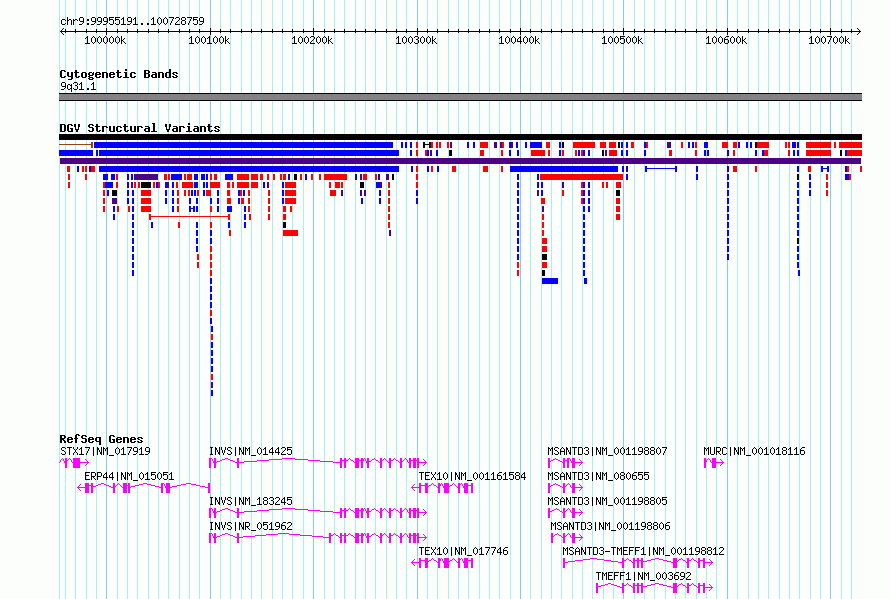Open the MSANTD3|NM_080655 gene label
Screen dimensions: 890x599
point(598,476)
